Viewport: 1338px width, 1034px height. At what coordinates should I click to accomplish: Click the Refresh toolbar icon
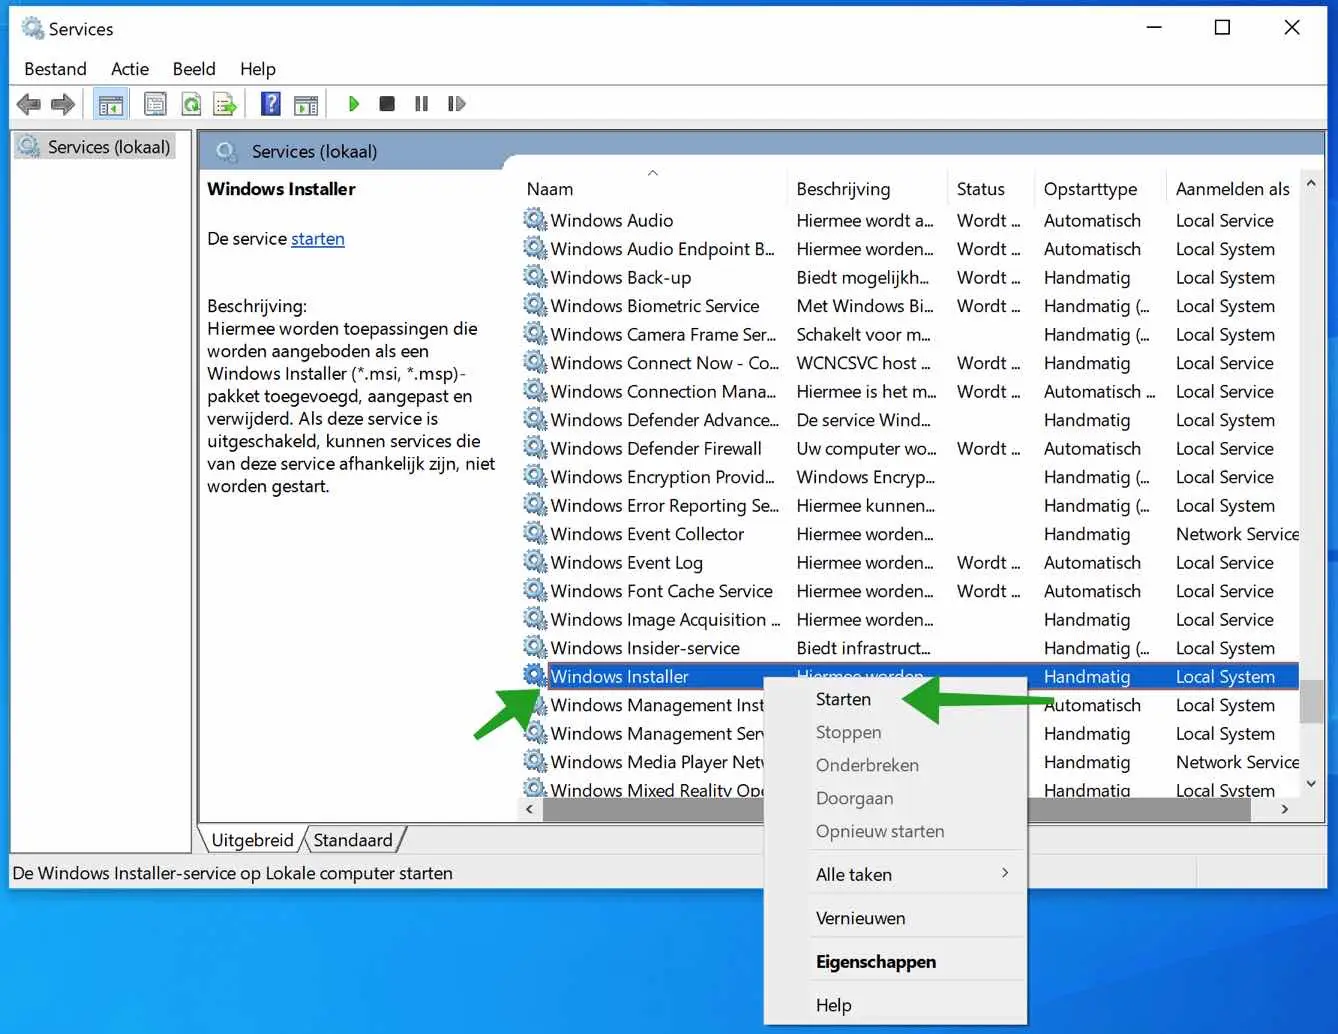[191, 104]
